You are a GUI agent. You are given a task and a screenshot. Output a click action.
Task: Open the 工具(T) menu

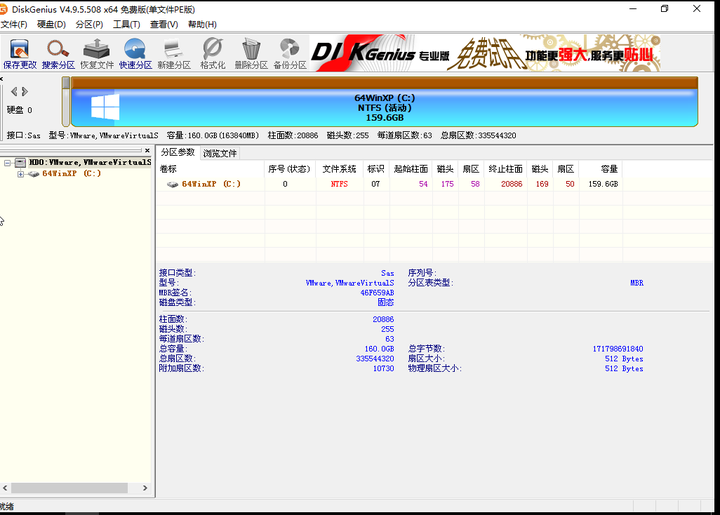point(127,24)
